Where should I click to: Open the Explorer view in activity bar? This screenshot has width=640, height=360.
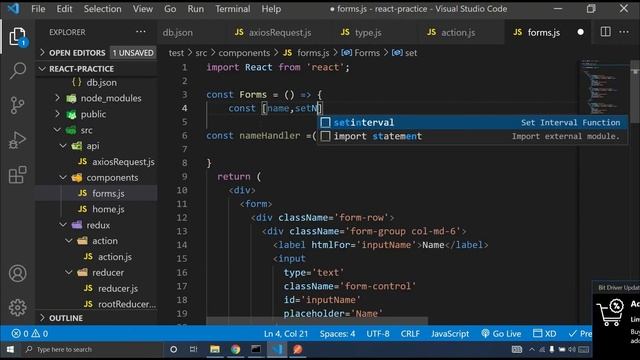pyautogui.click(x=17, y=37)
